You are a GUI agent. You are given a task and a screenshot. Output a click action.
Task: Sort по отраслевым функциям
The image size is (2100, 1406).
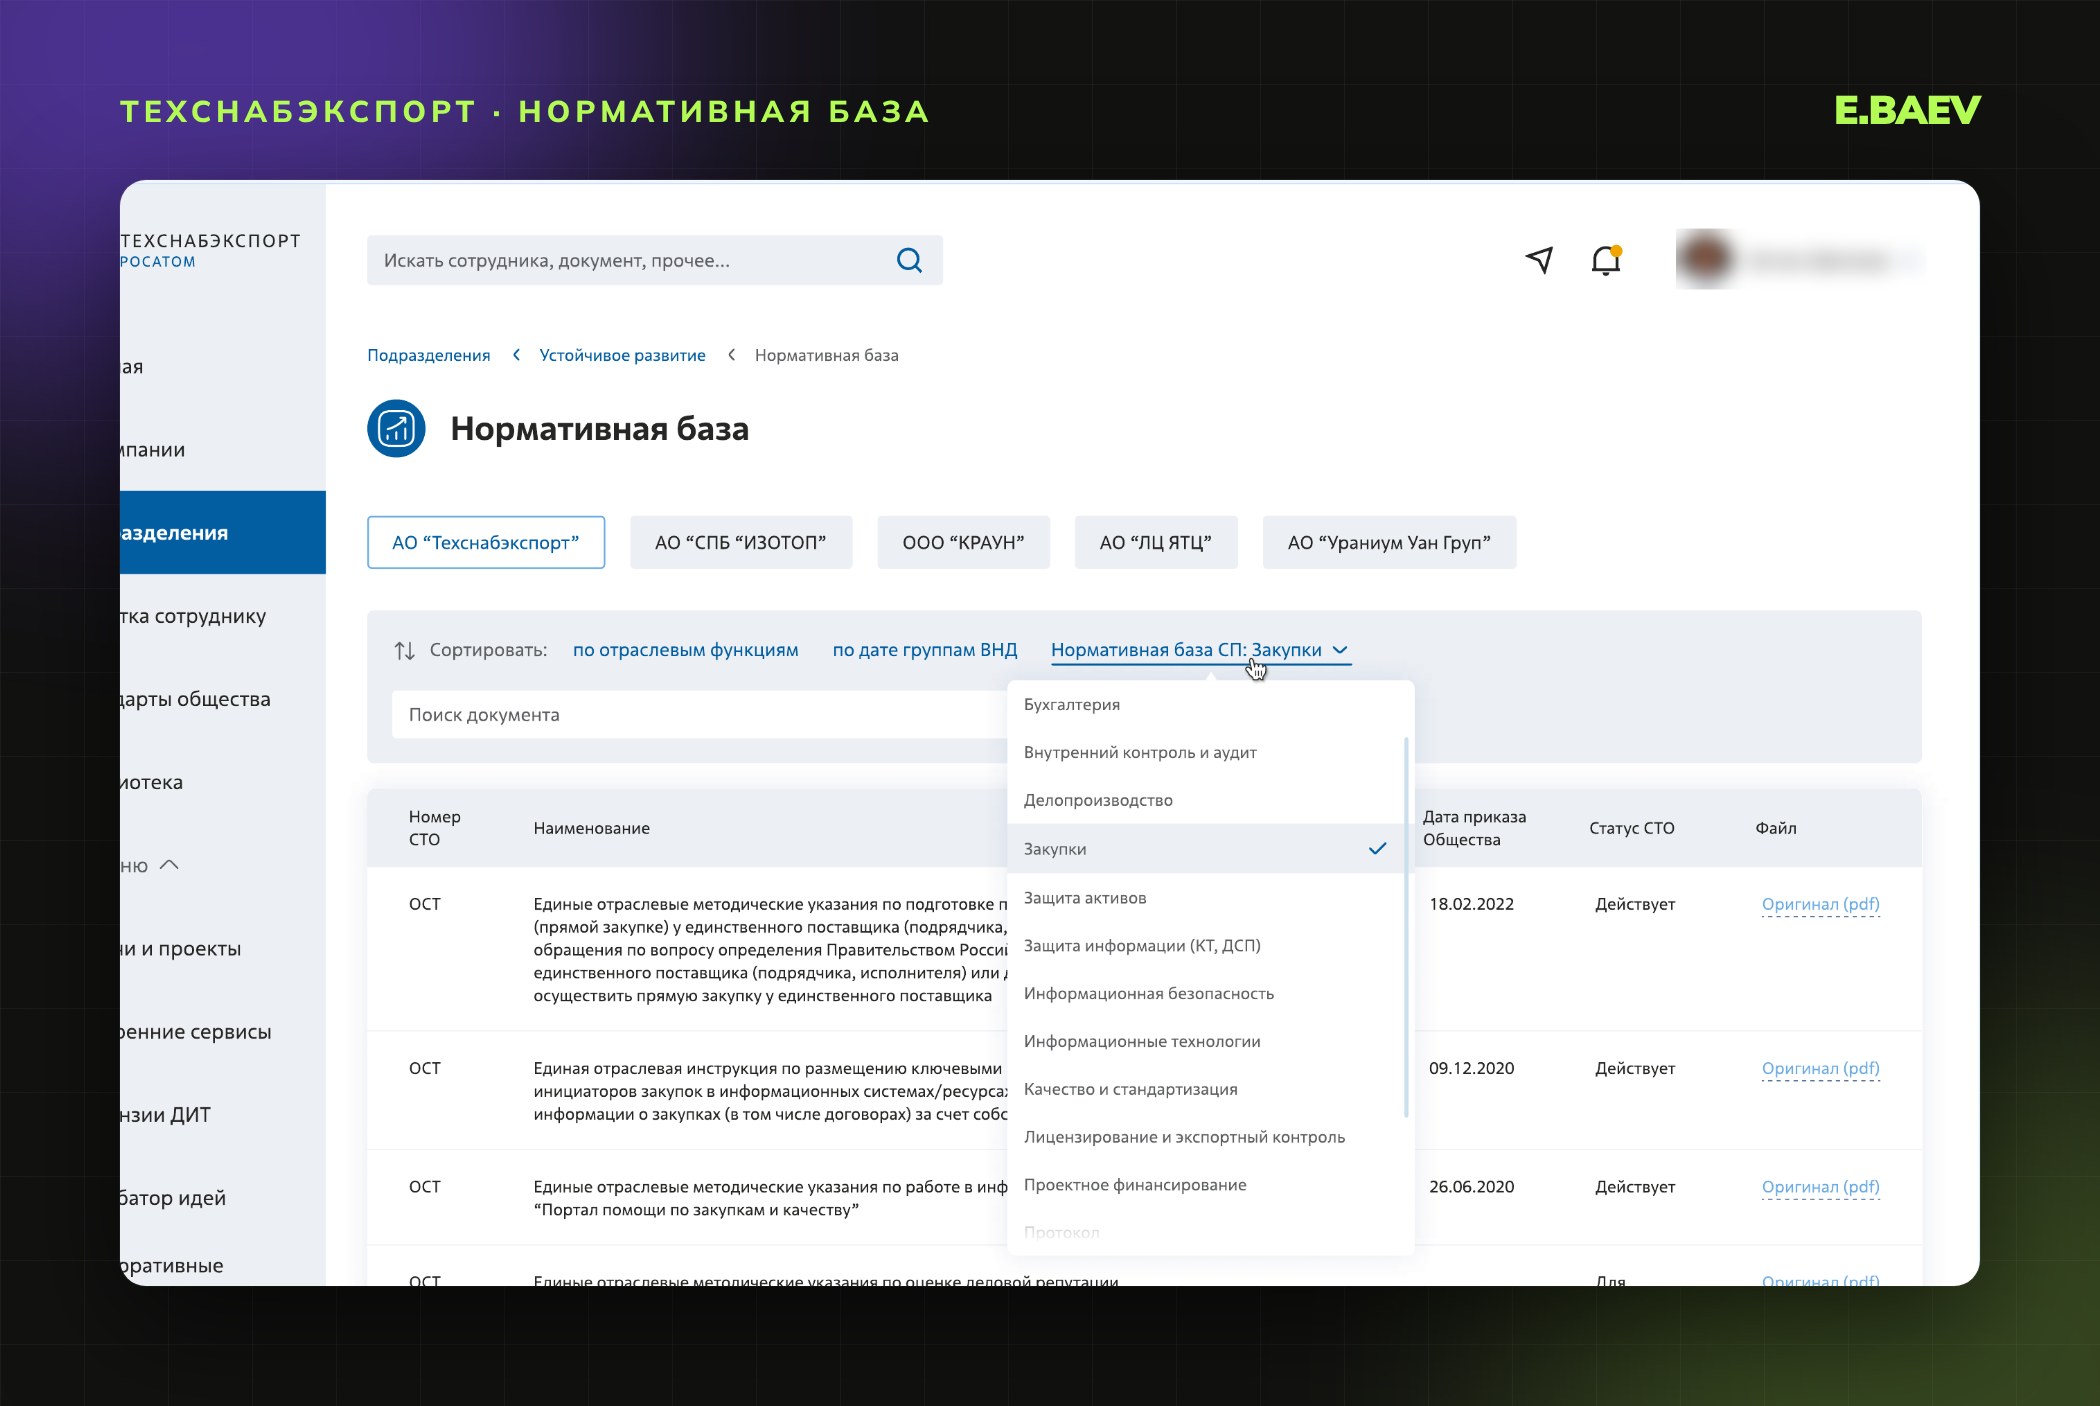(x=686, y=650)
